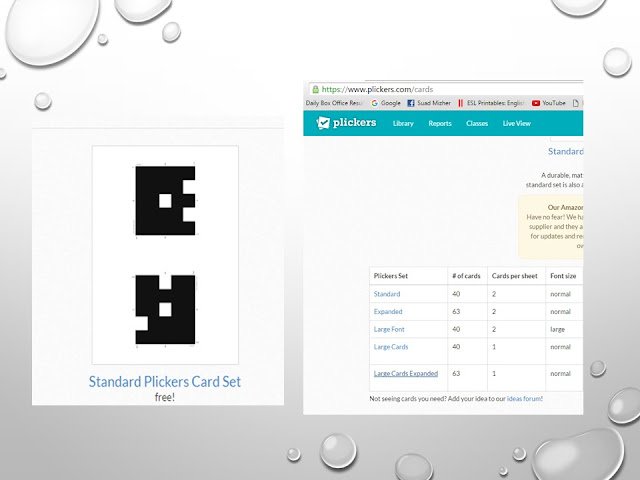Image resolution: width=640 pixels, height=480 pixels.
Task: Open the Expanded card set link
Action: 388,311
